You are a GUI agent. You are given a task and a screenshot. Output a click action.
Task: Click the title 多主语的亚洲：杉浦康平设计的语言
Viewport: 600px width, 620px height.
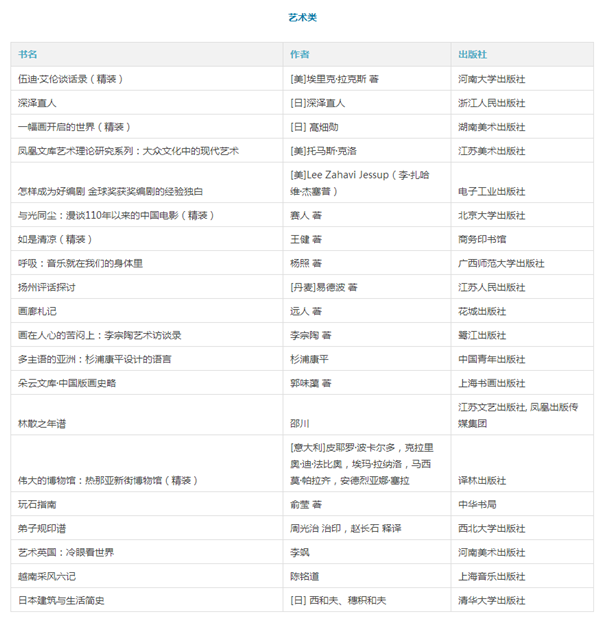coord(94,359)
